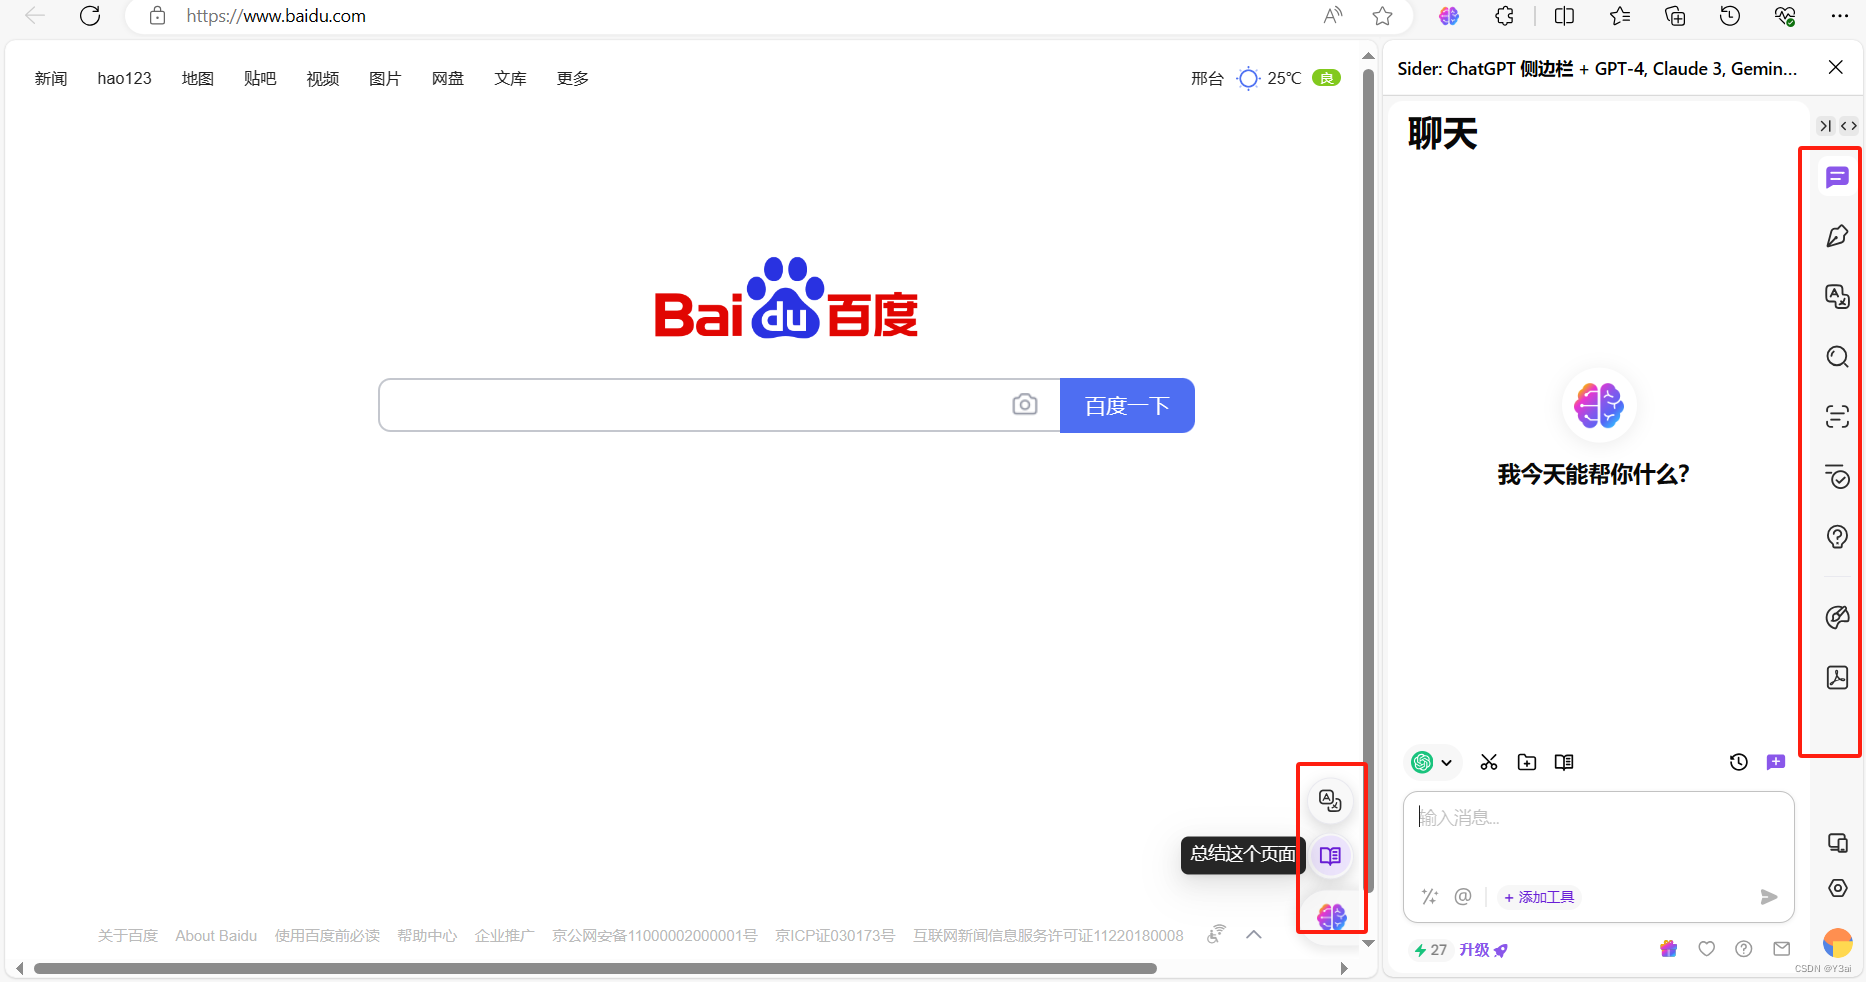This screenshot has height=982, width=1866.
Task: Click the 百度一下 search button
Action: [x=1127, y=405]
